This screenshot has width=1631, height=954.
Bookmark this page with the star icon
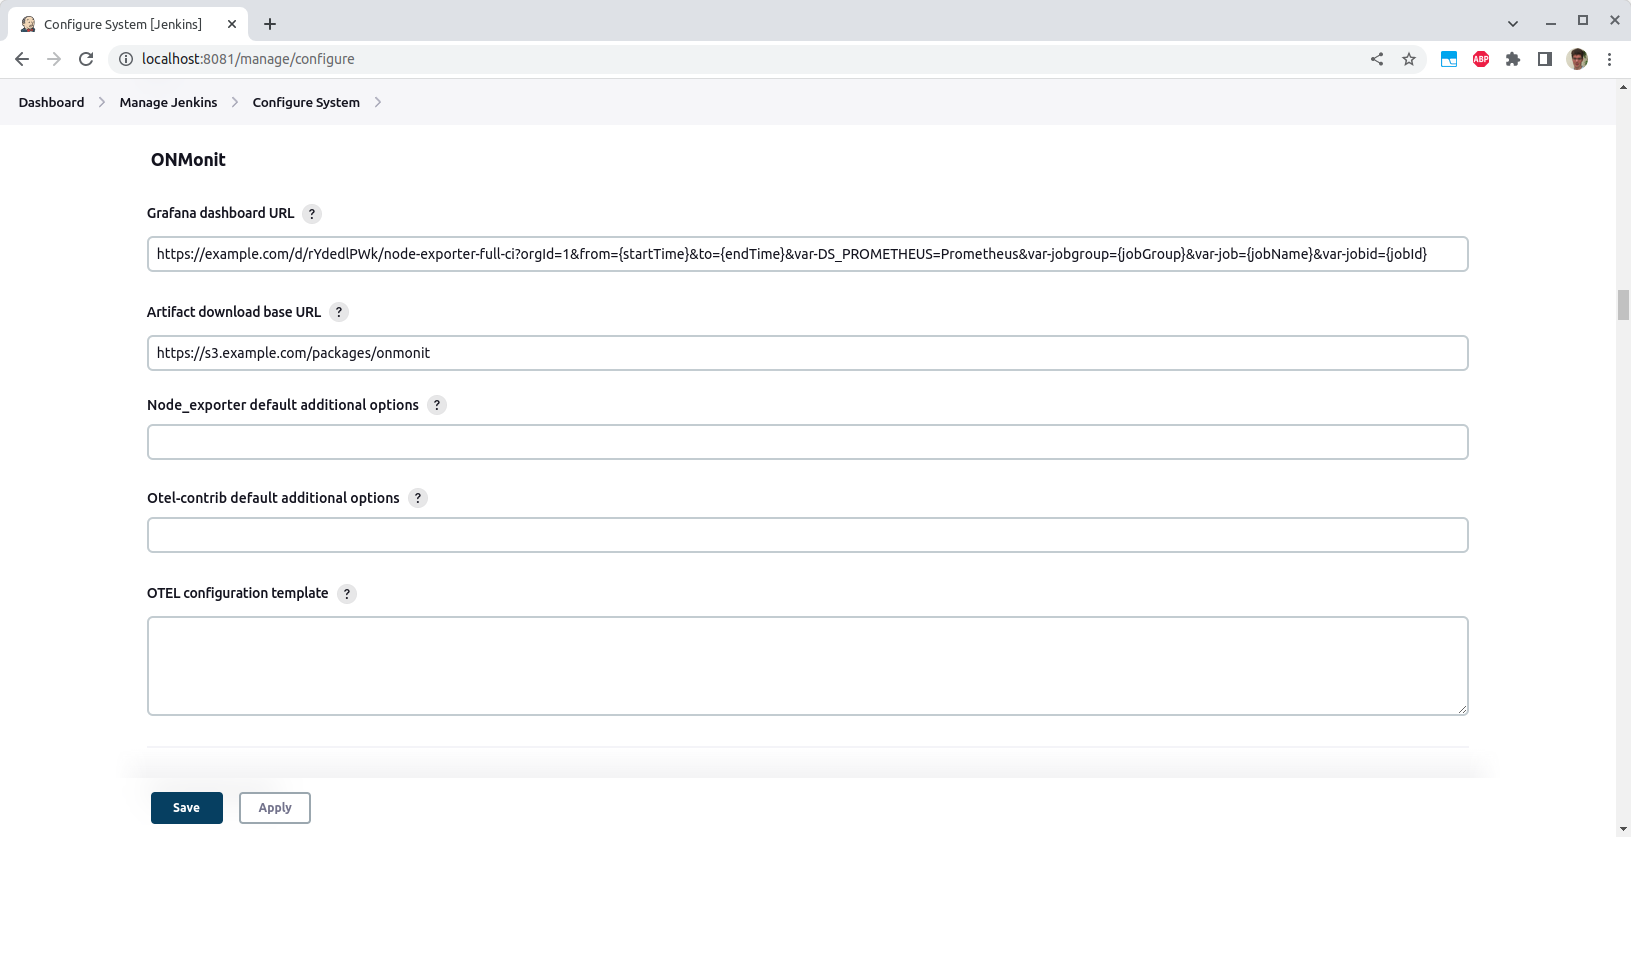tap(1409, 59)
